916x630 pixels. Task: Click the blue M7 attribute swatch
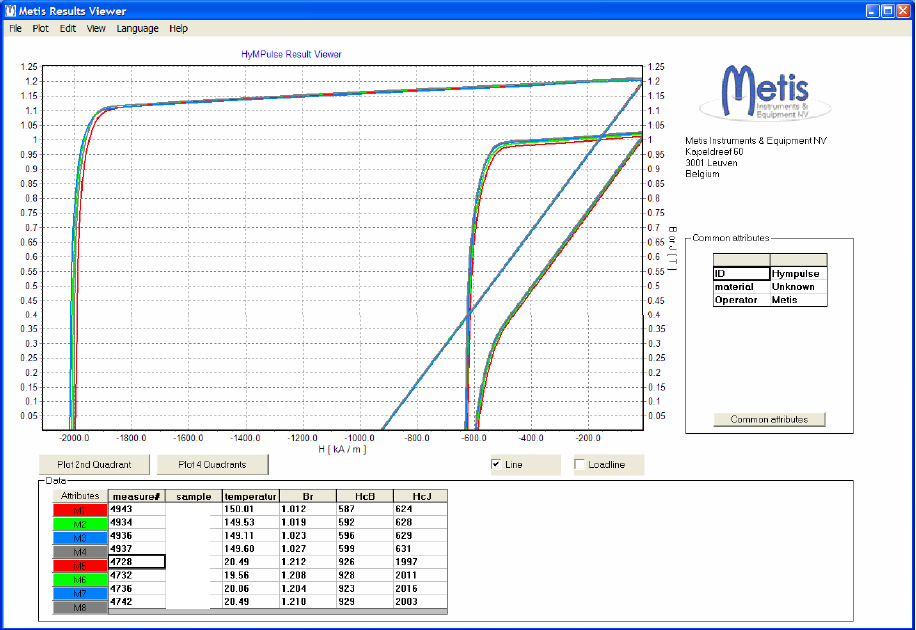coord(80,593)
